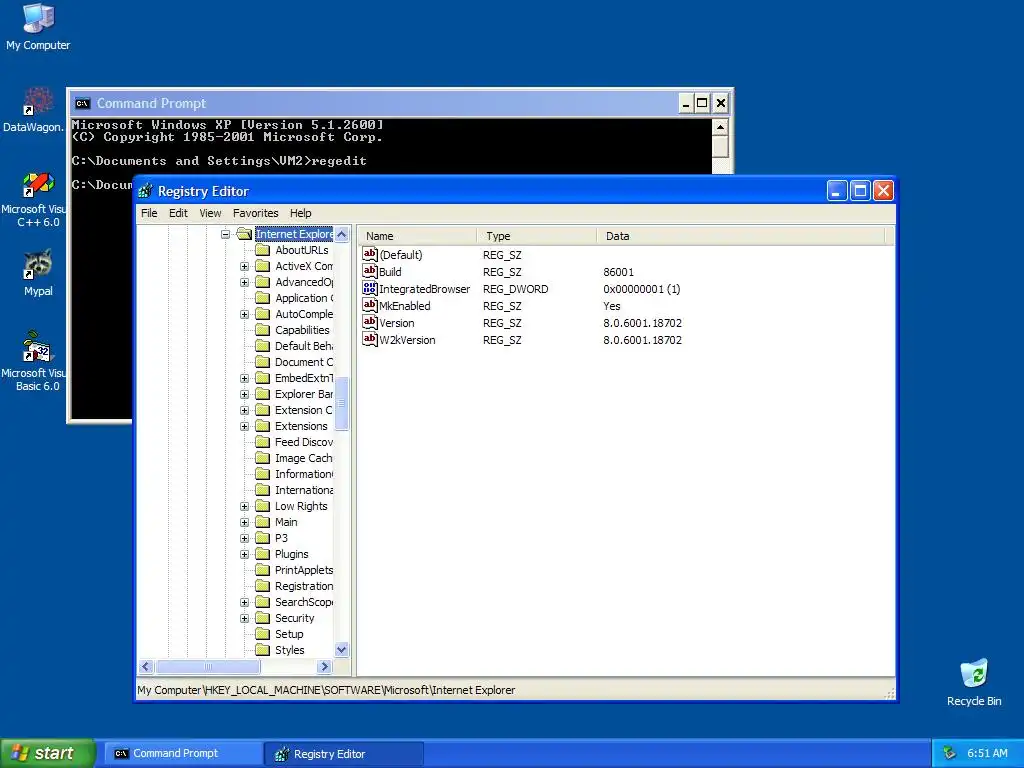
Task: Launch the DataWagon desktop shortcut
Action: coord(34,109)
